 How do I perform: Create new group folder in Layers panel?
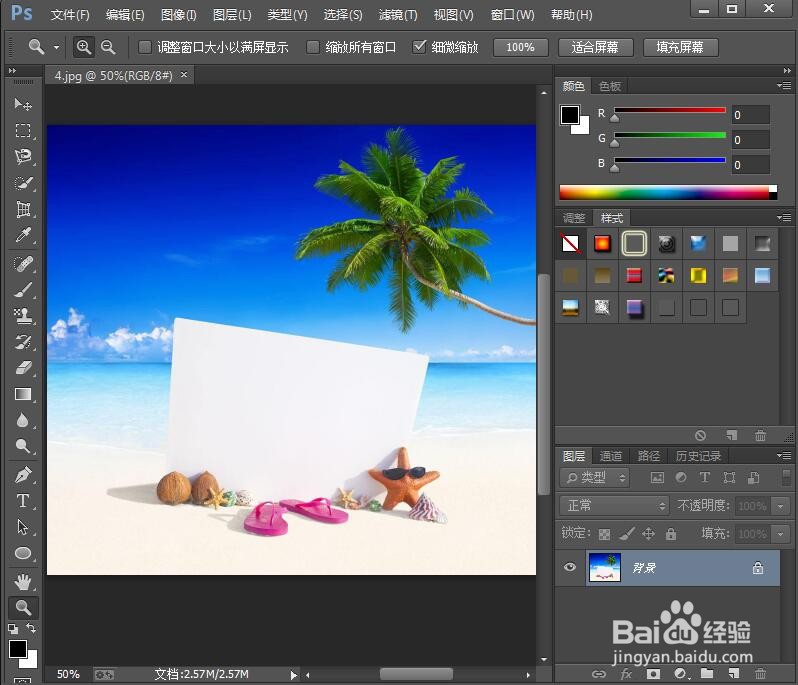pyautogui.click(x=707, y=674)
